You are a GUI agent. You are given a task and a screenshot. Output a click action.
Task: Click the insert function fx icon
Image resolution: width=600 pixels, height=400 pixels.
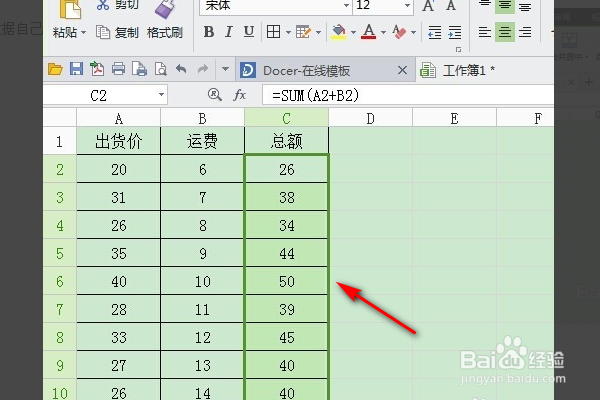point(240,95)
